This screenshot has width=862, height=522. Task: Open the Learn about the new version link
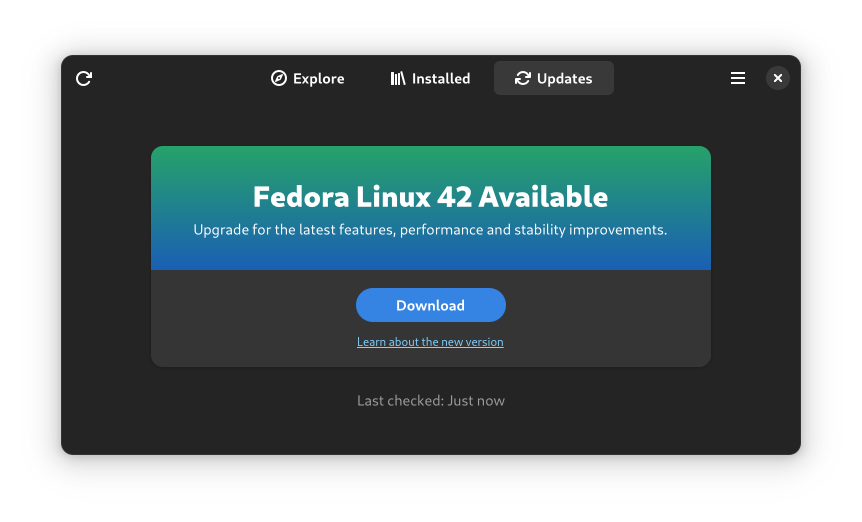430,342
